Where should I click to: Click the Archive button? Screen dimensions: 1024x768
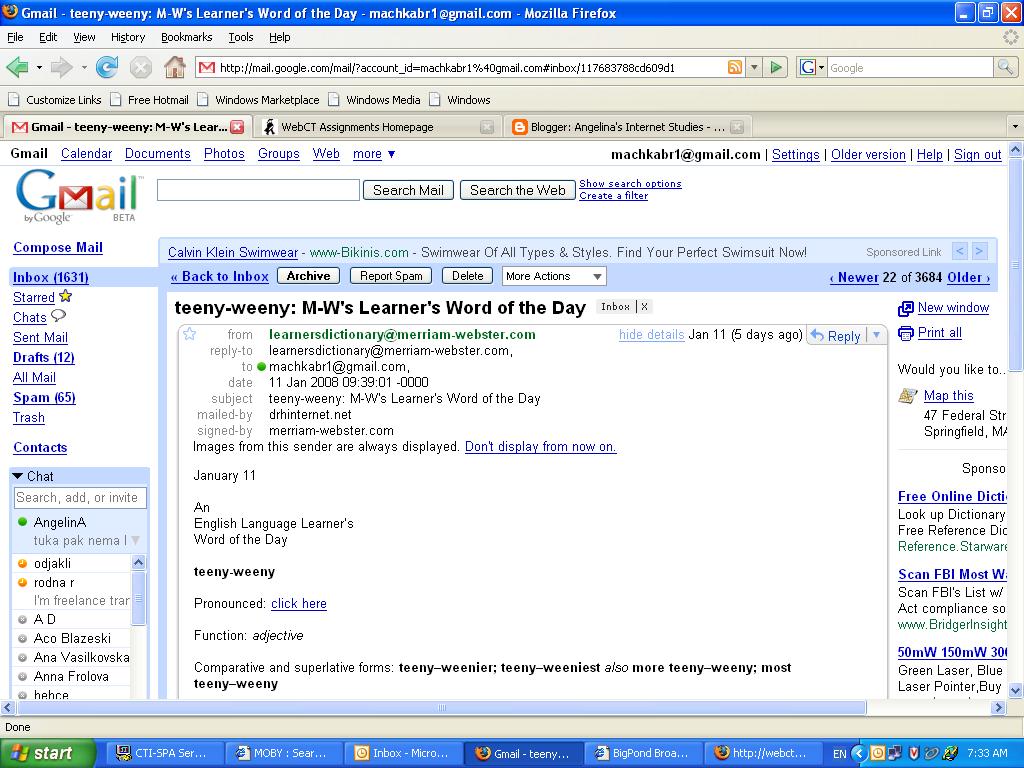pos(308,276)
